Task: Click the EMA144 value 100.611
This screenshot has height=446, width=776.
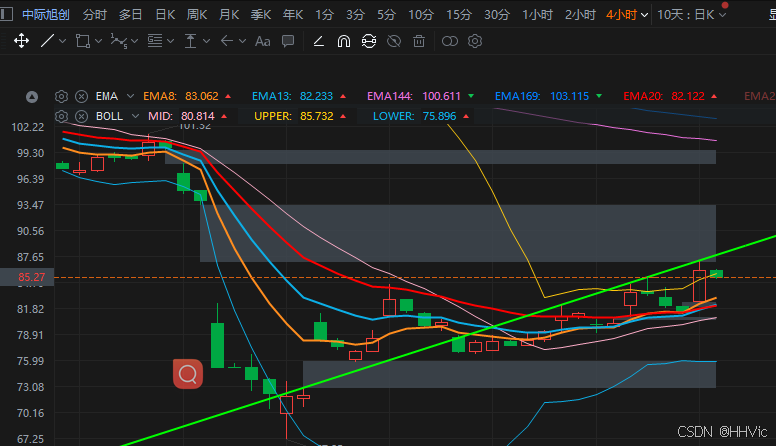Action: tap(441, 96)
